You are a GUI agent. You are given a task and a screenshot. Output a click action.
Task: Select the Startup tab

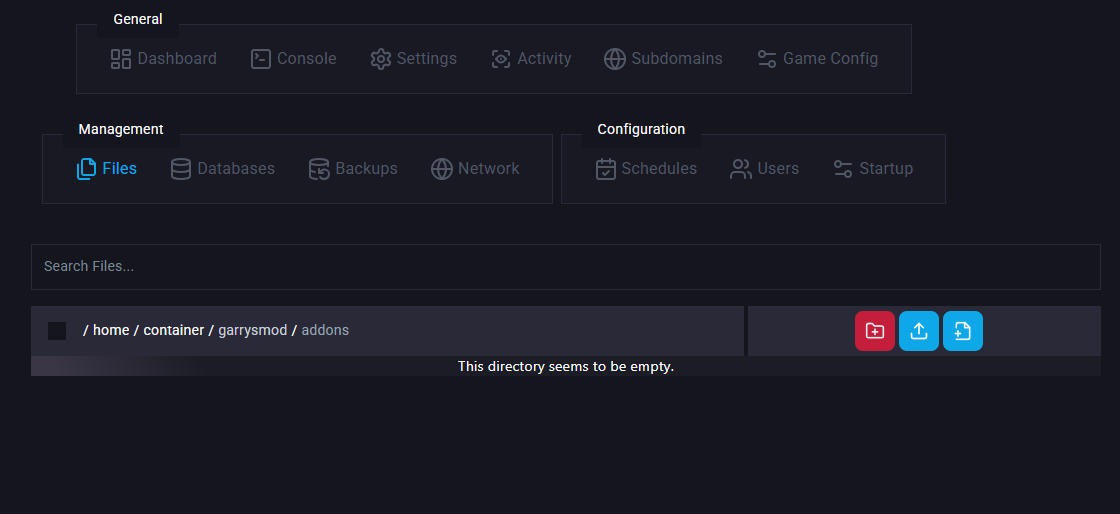[x=873, y=169]
